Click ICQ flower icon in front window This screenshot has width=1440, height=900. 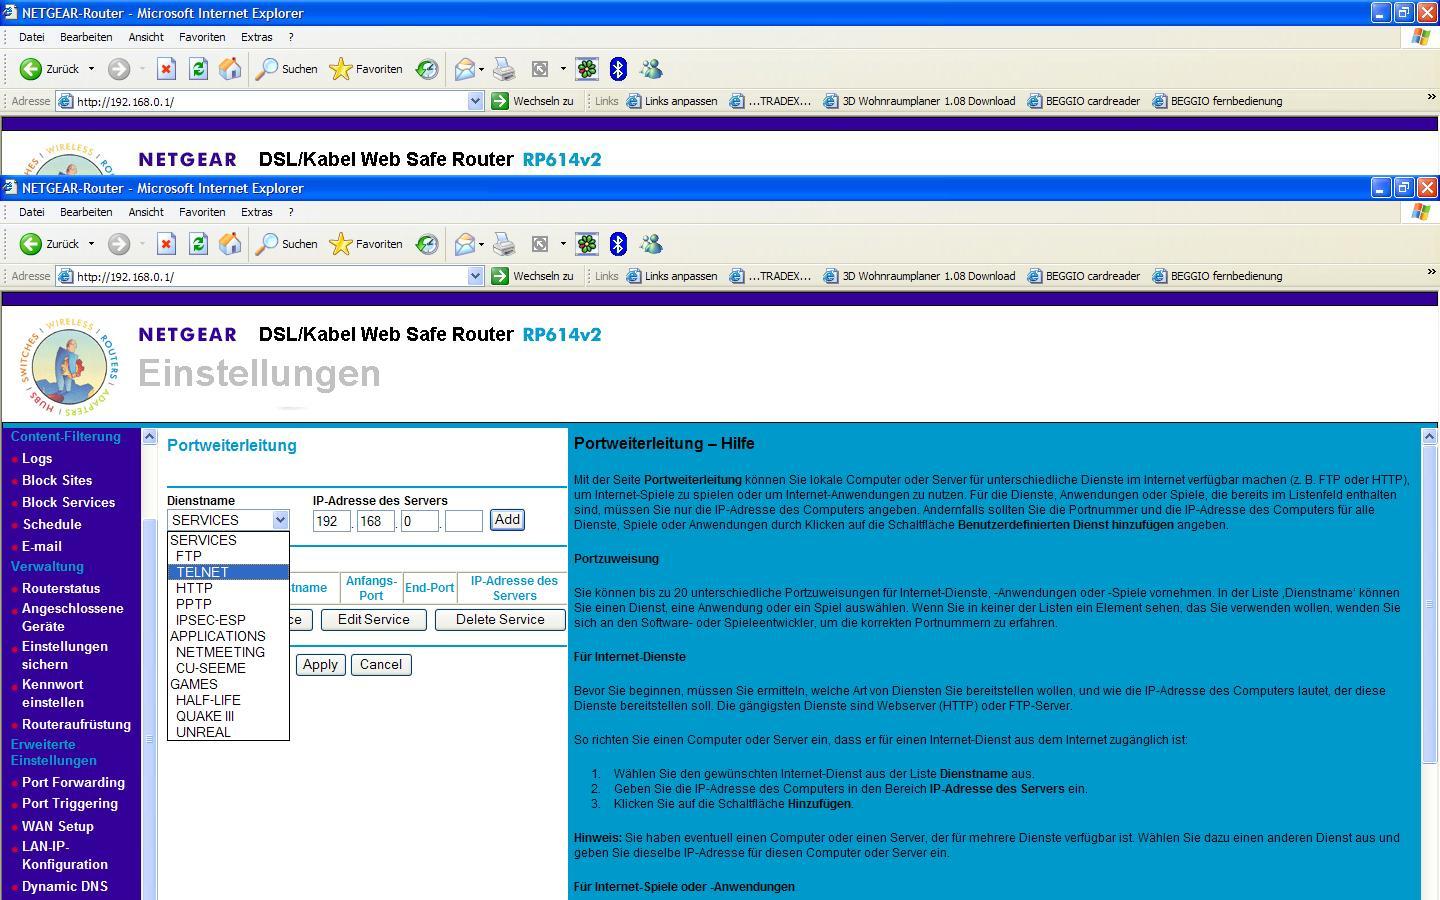point(587,244)
